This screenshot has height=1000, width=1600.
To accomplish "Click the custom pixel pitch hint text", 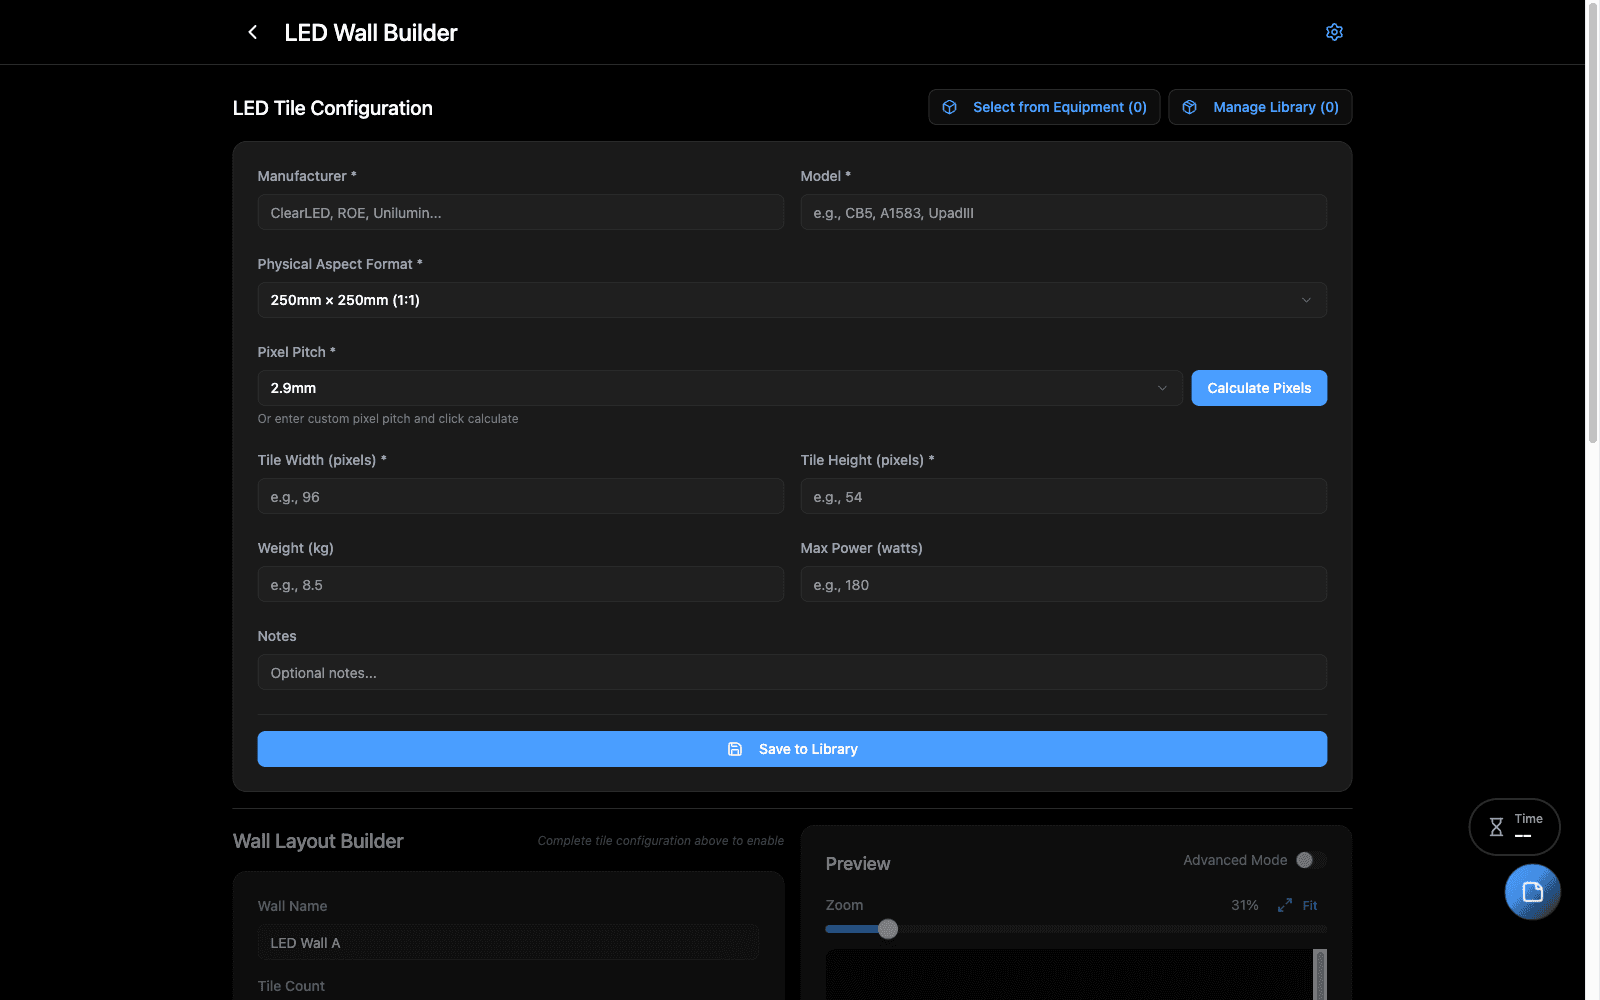I will click(388, 419).
